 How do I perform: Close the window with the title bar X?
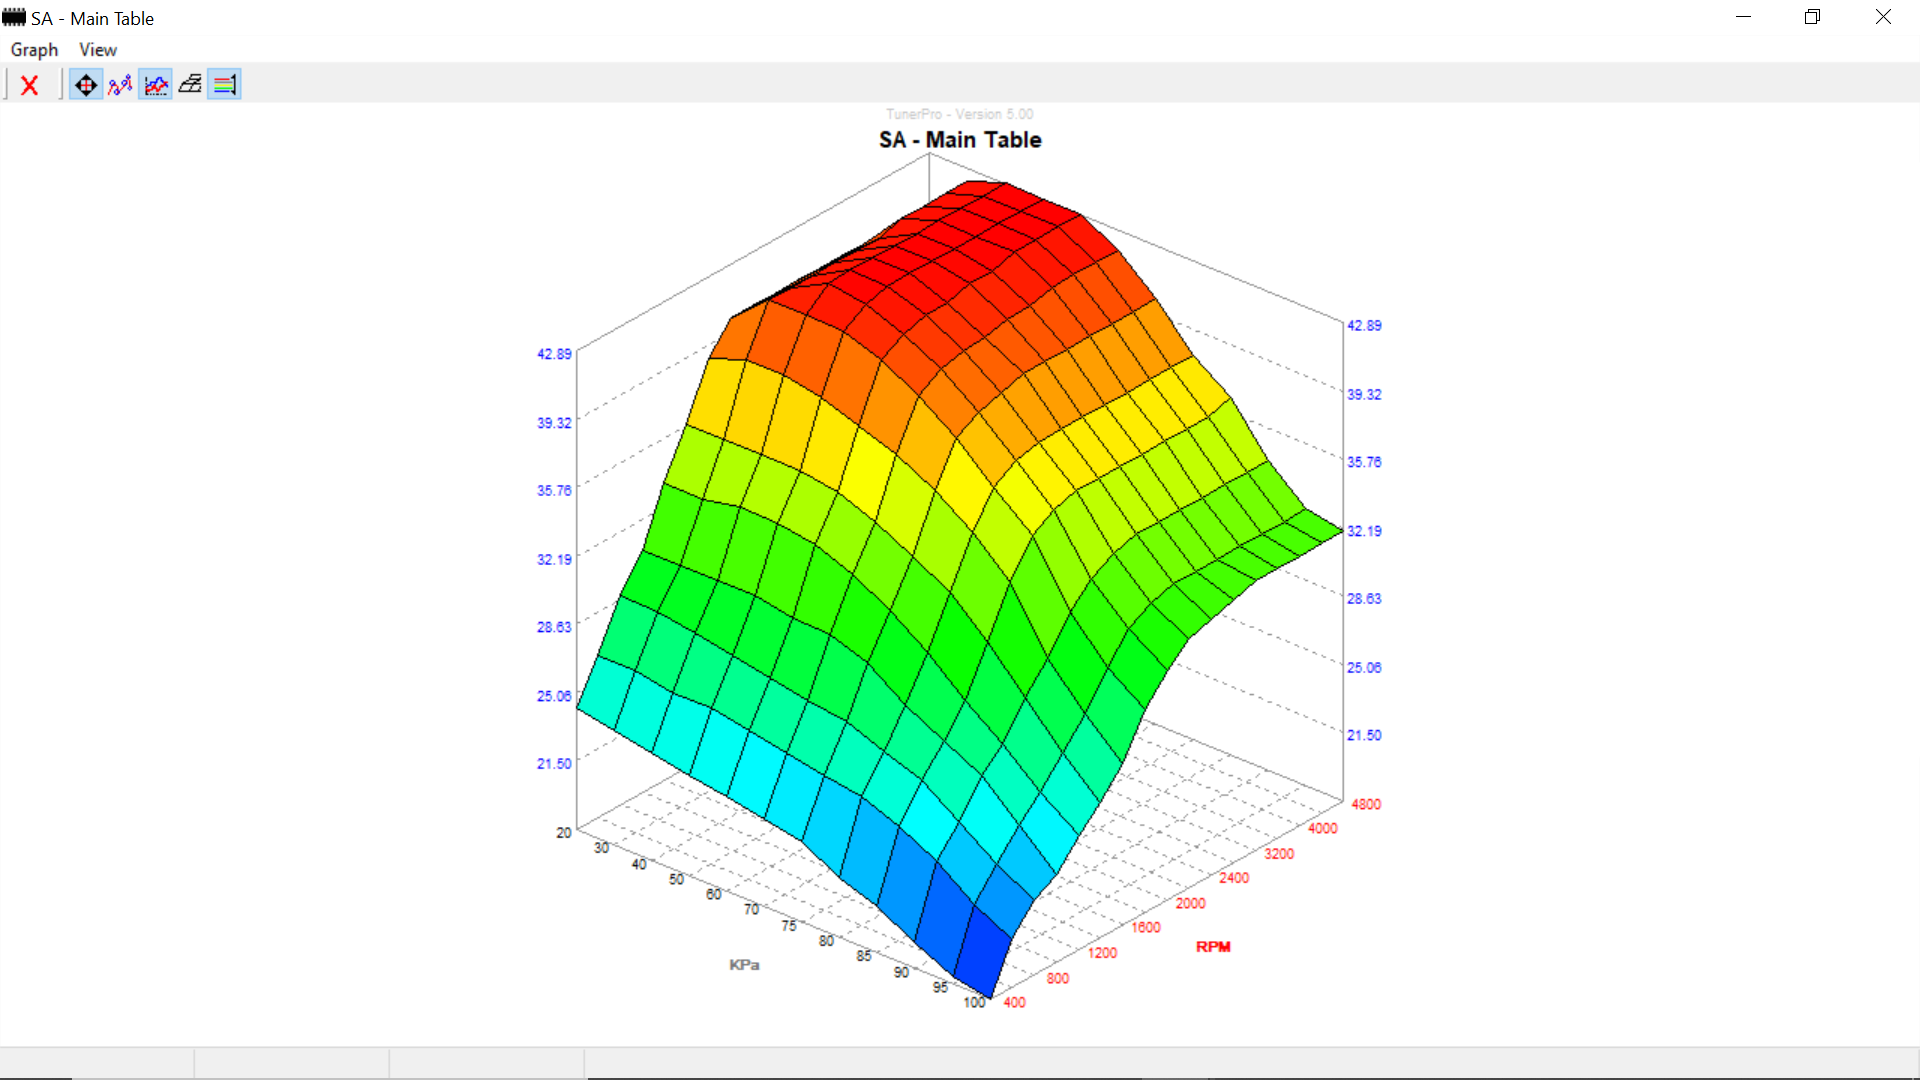[x=1883, y=17]
